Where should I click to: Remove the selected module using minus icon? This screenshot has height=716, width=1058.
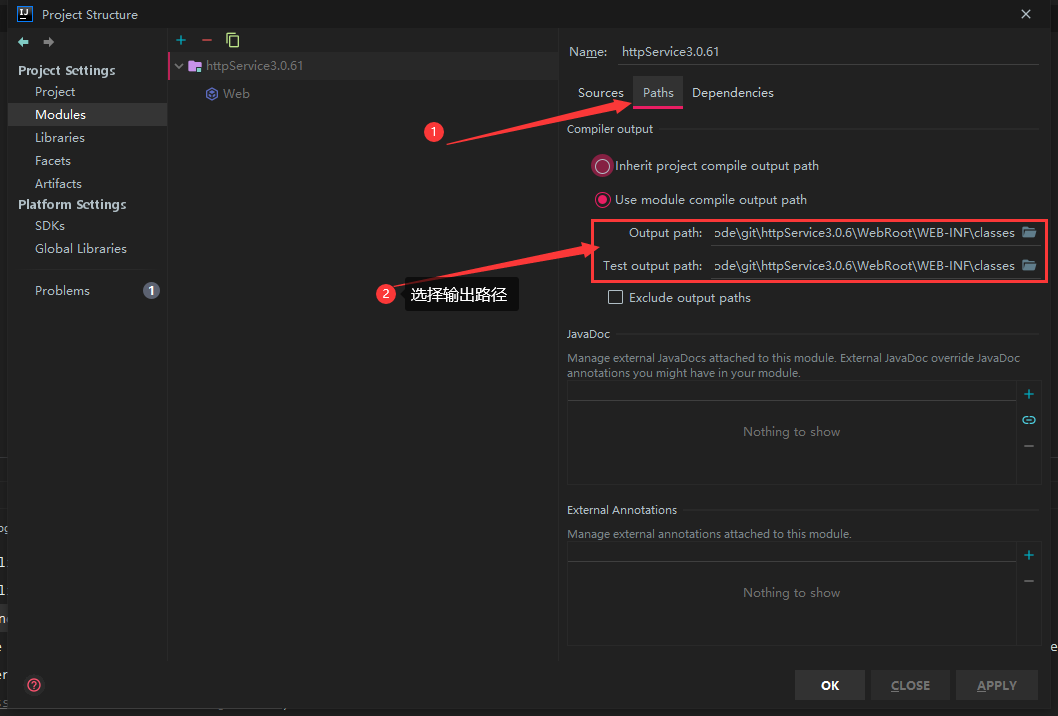click(x=206, y=39)
